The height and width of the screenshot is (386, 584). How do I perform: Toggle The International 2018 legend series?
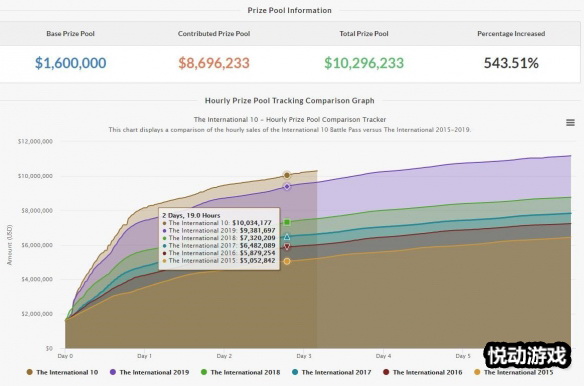tap(240, 372)
